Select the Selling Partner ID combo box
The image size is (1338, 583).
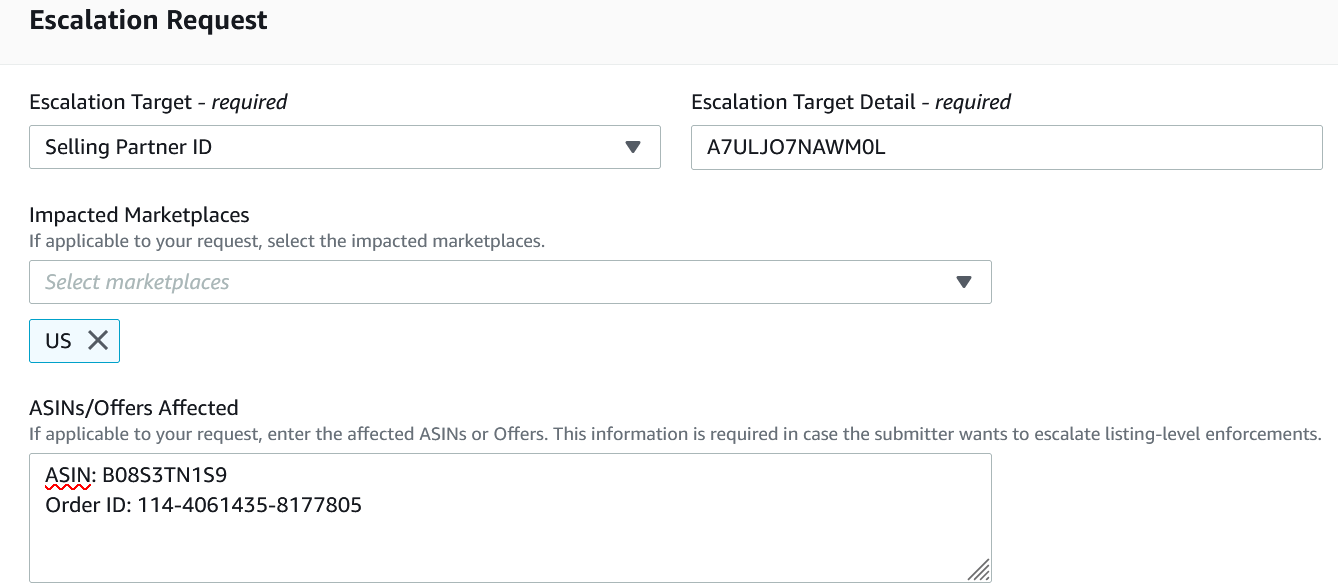pyautogui.click(x=345, y=147)
